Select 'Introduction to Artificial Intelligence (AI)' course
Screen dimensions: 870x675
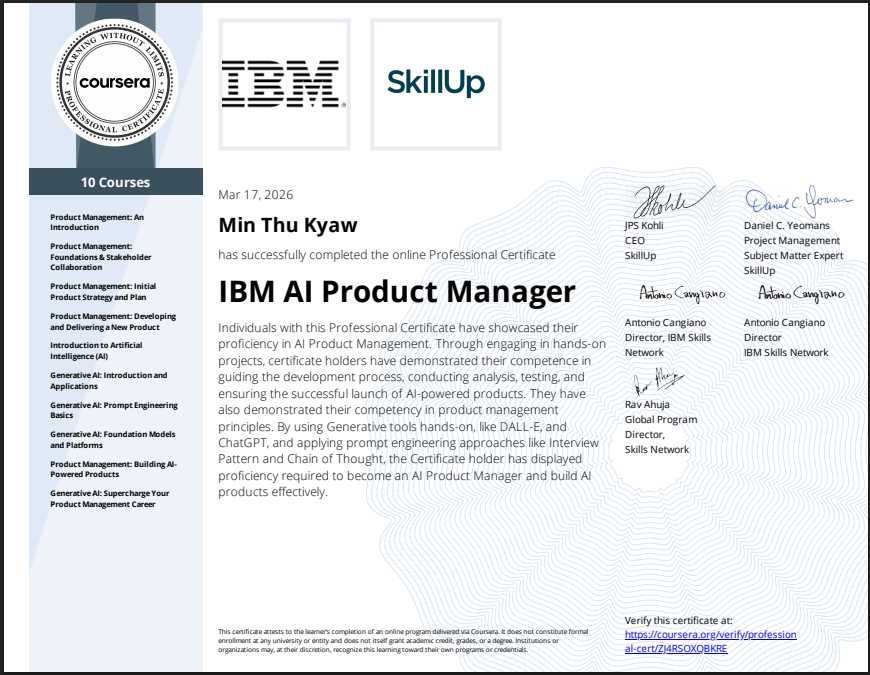tap(96, 351)
